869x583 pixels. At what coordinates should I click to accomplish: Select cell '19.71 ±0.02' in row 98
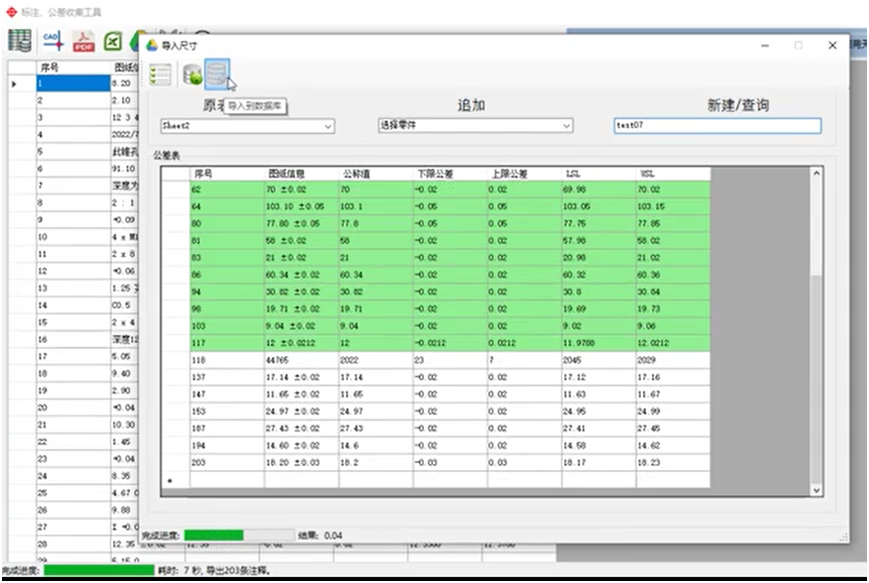301,309
